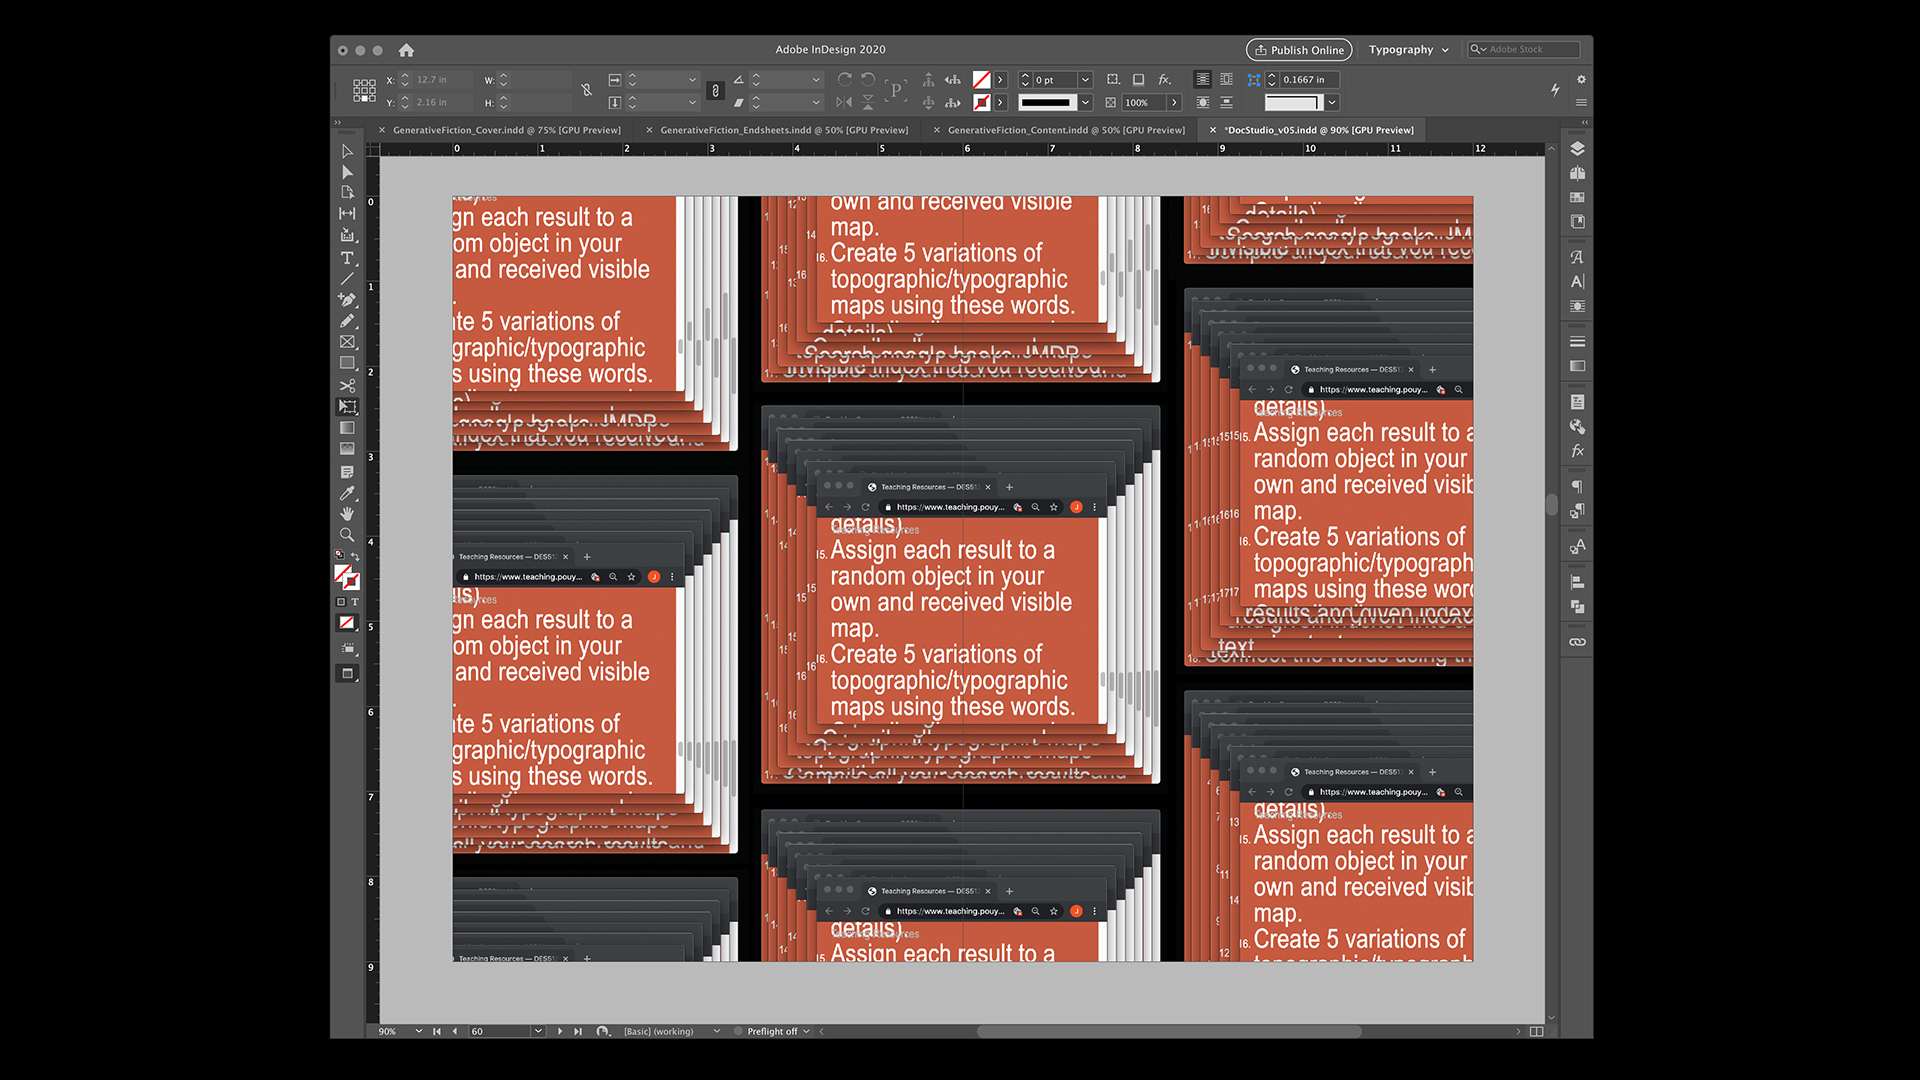1920x1080 pixels.
Task: Toggle split layout view button
Action: point(1537,1031)
